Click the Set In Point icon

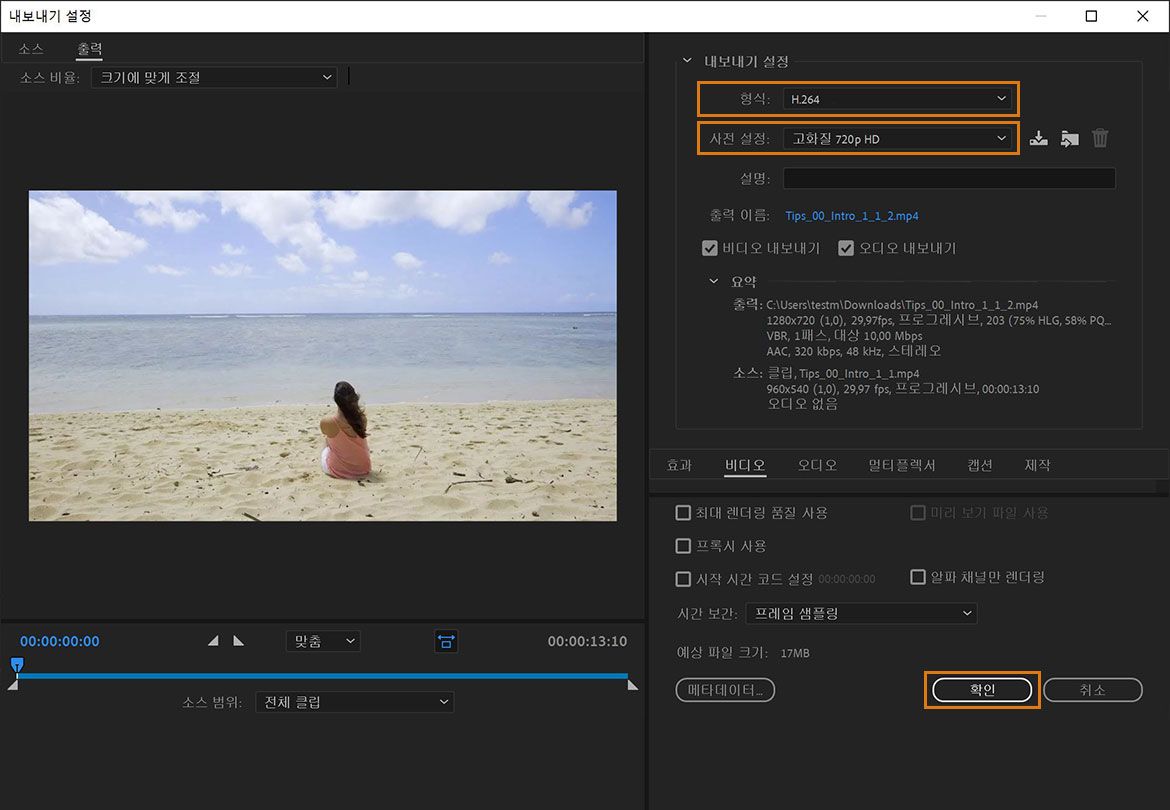pos(213,641)
